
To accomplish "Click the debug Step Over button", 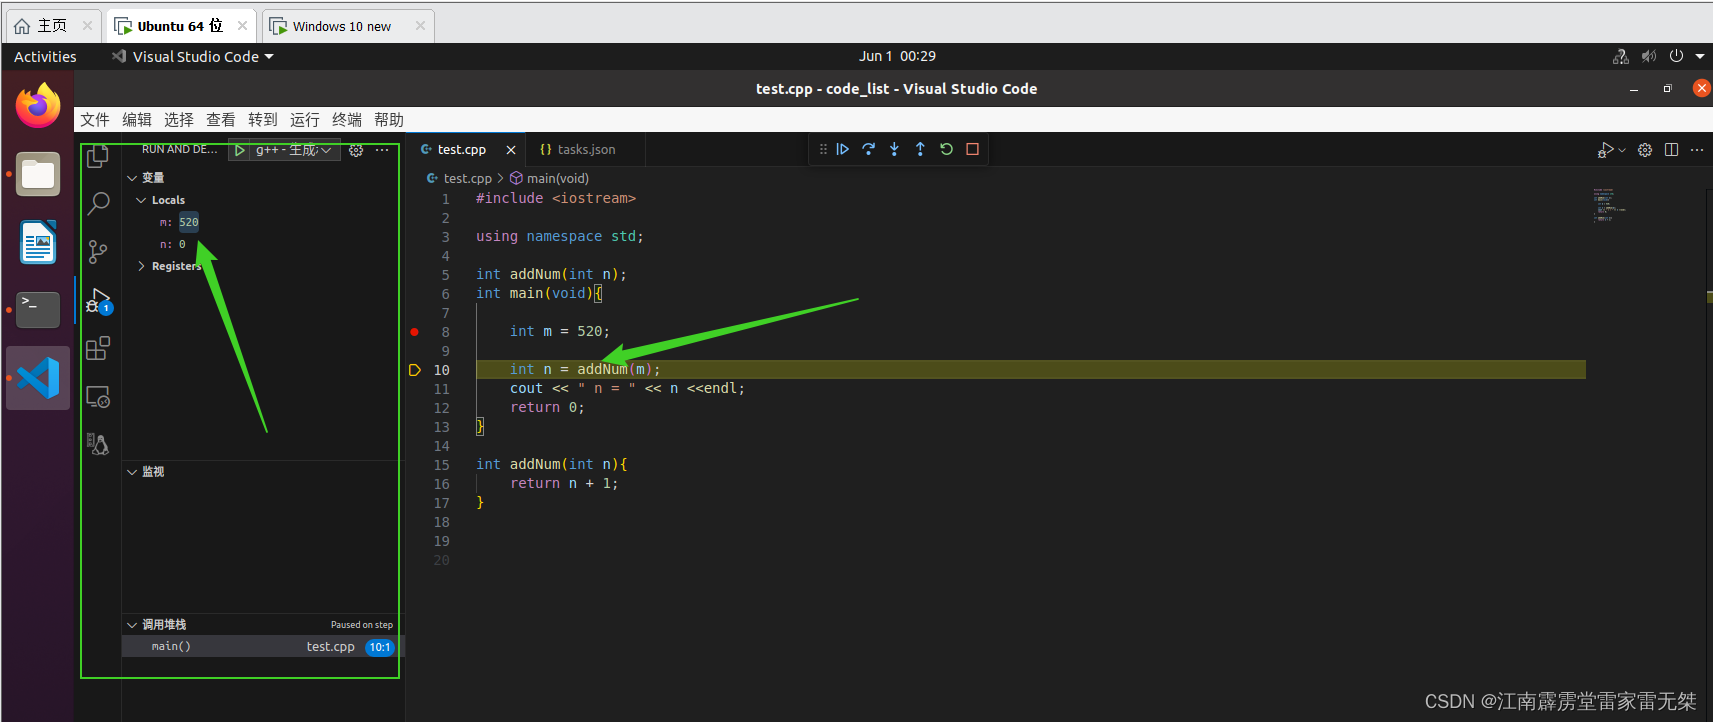I will [868, 149].
